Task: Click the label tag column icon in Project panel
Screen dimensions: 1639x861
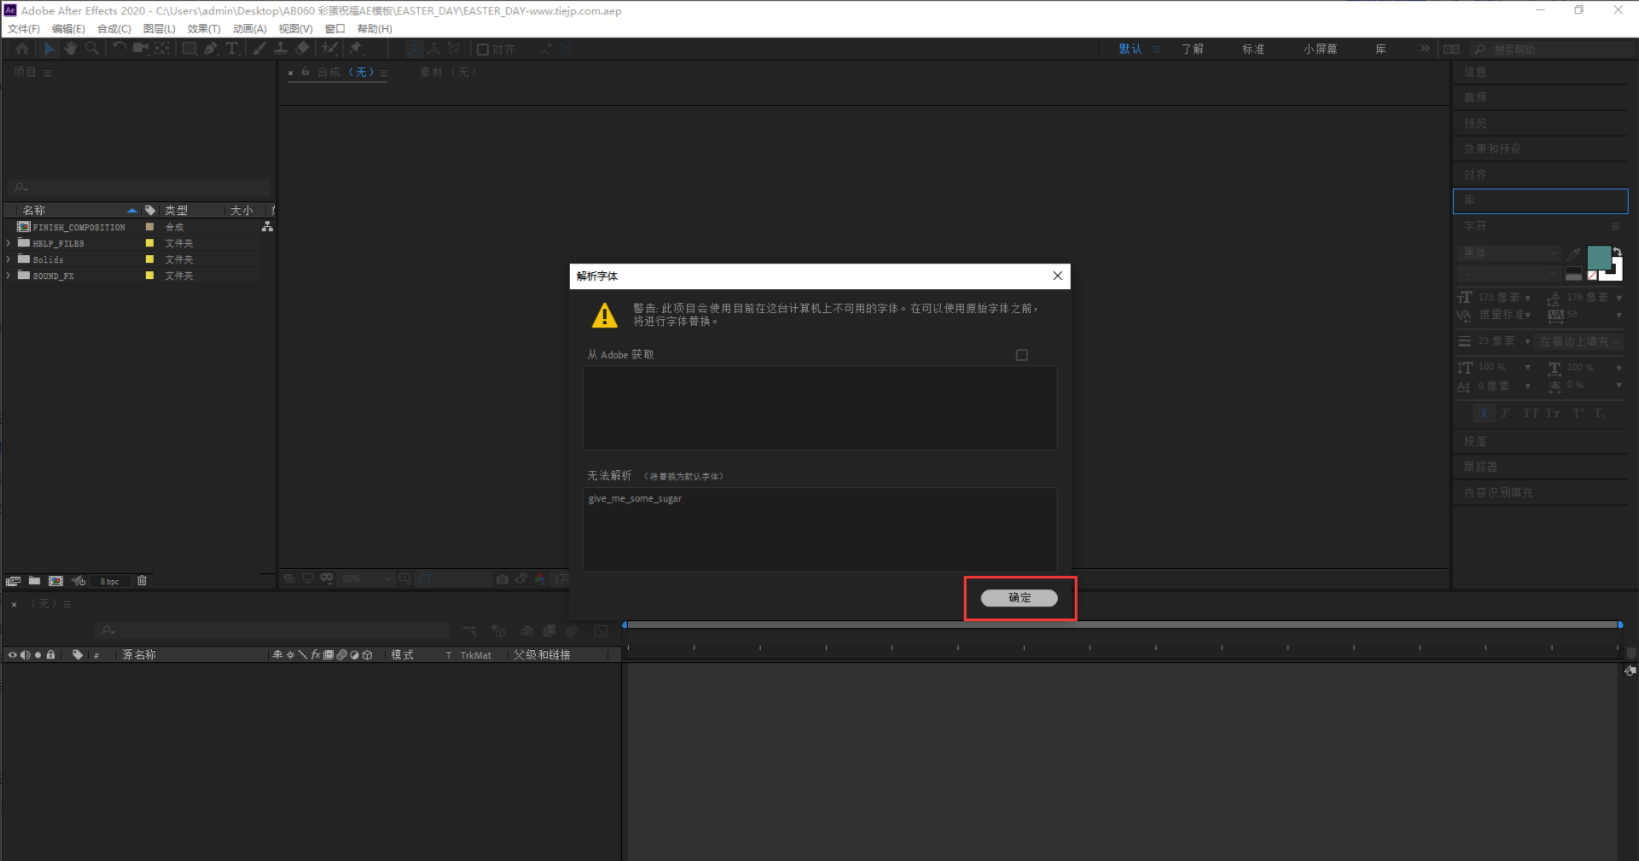Action: point(150,210)
